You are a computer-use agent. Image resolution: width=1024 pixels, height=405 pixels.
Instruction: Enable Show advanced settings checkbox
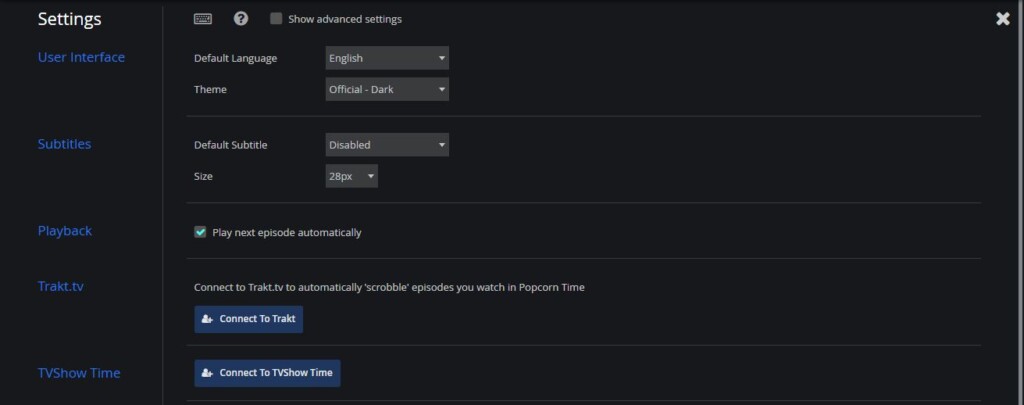tap(276, 19)
